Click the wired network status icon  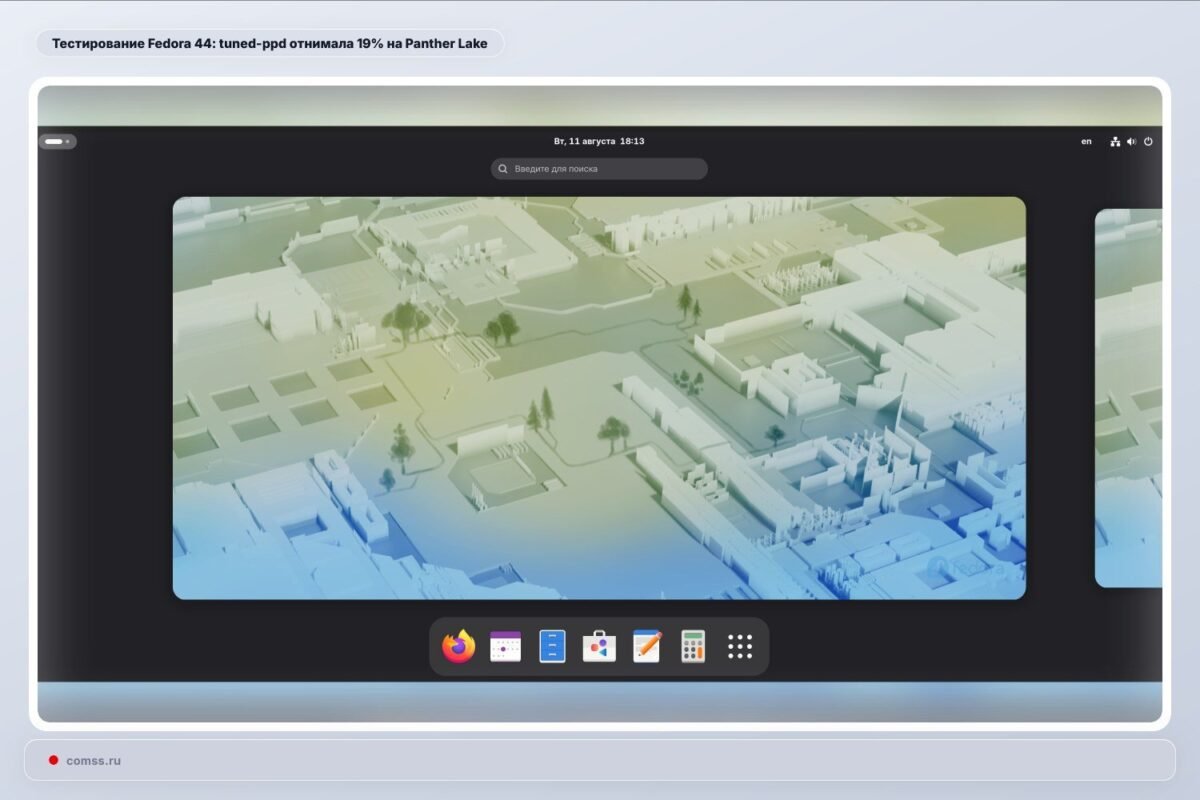[1115, 142]
